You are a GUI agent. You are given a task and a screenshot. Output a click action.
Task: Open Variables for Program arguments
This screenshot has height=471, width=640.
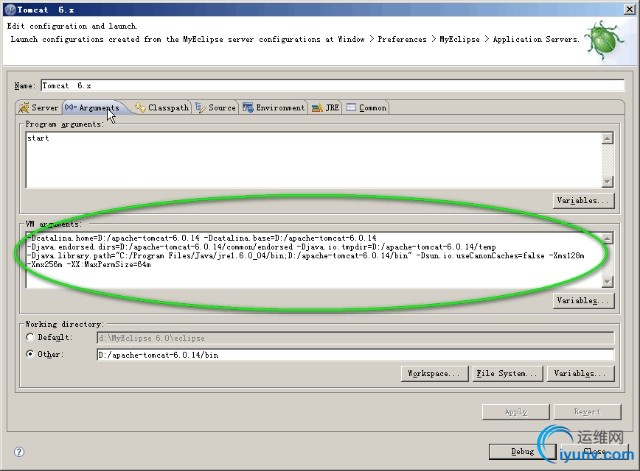584,200
